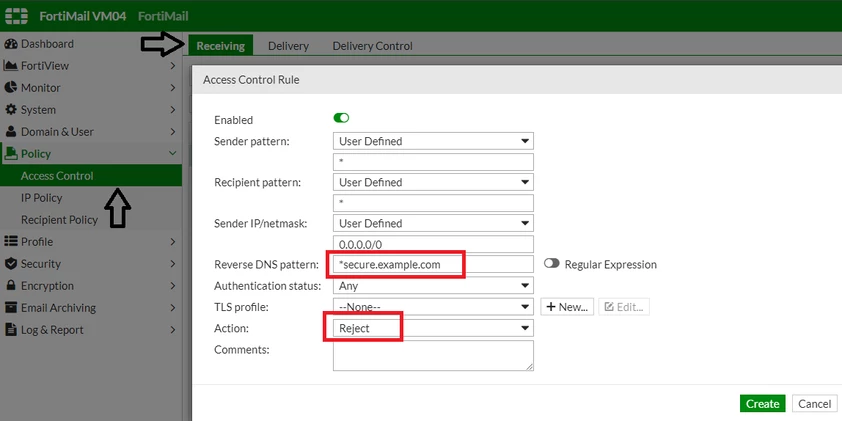842x421 pixels.
Task: Open the Sender IP/netmask dropdown
Action: [x=433, y=223]
